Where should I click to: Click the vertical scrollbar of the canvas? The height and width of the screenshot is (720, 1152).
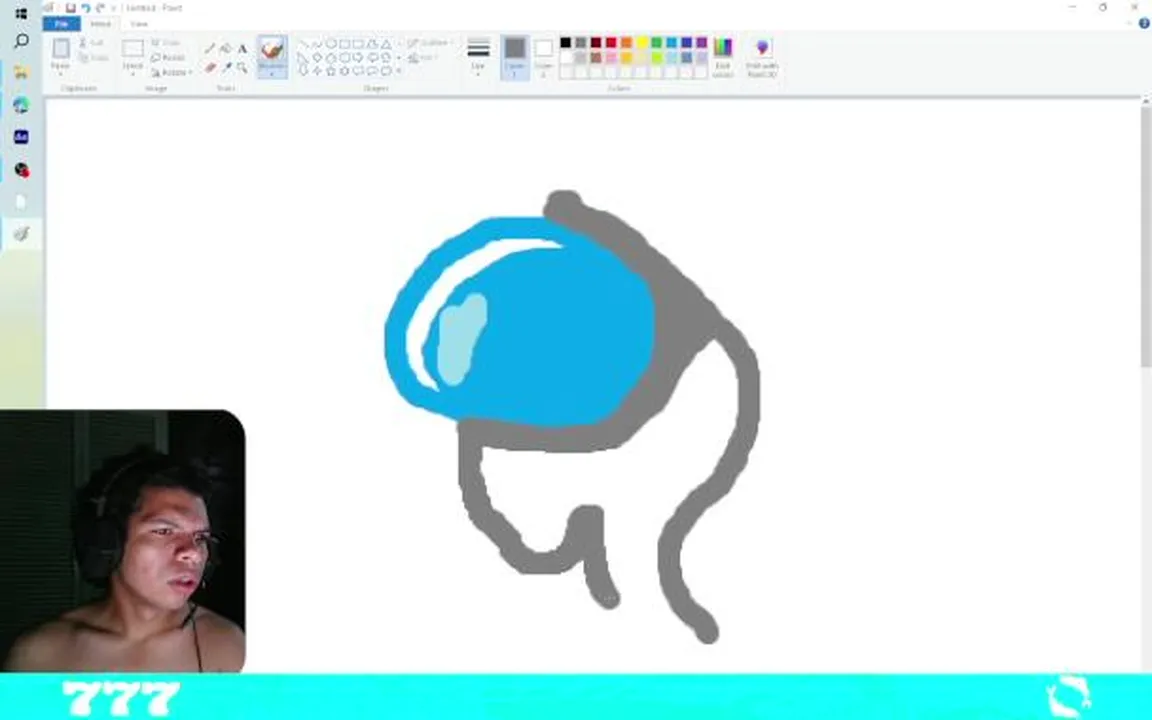pos(1145,235)
